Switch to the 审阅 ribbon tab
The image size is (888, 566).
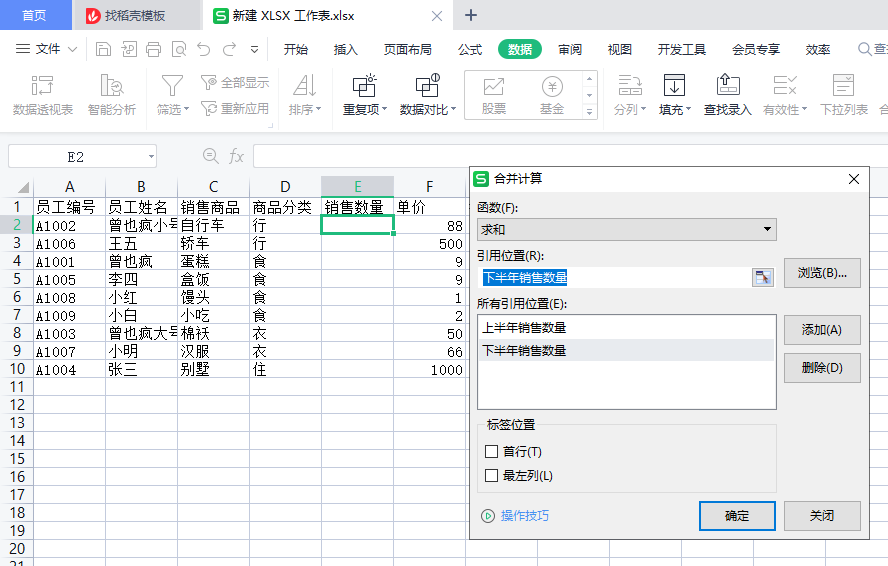[570, 50]
